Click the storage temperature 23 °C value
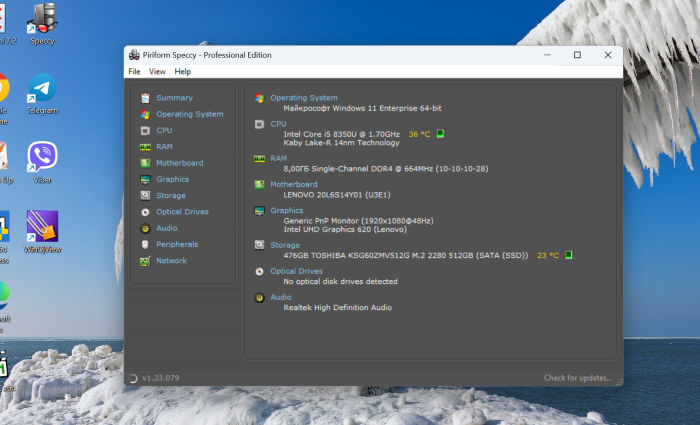Image resolution: width=700 pixels, height=425 pixels. coord(548,255)
